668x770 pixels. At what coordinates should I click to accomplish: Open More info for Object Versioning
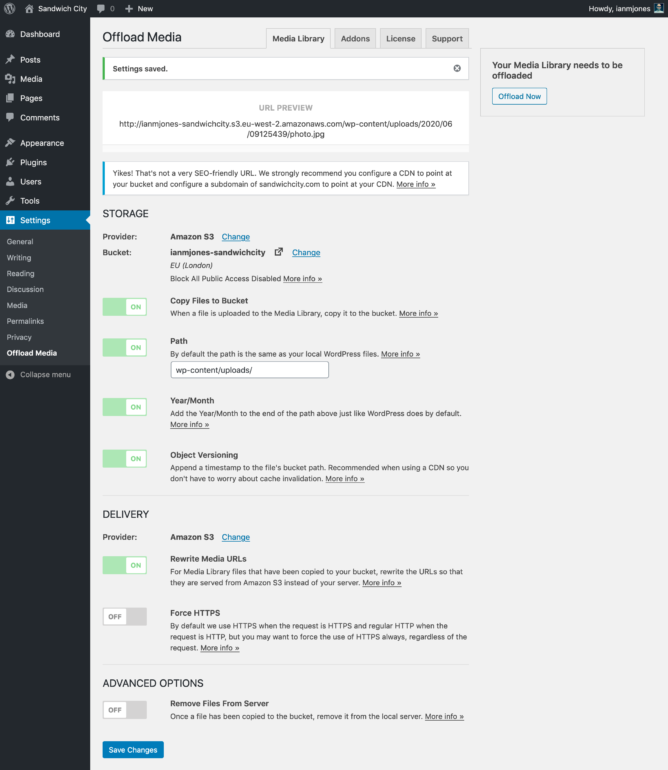(345, 478)
